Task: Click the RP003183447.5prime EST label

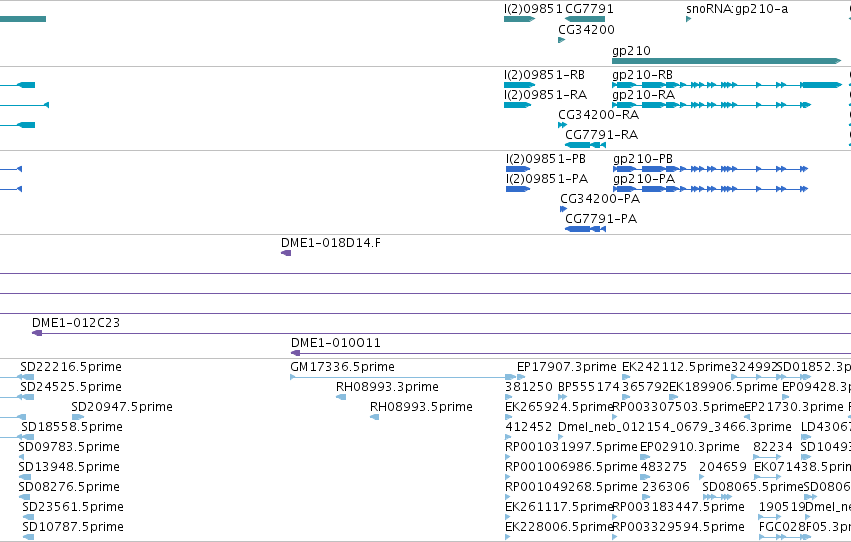Action: pyautogui.click(x=678, y=507)
